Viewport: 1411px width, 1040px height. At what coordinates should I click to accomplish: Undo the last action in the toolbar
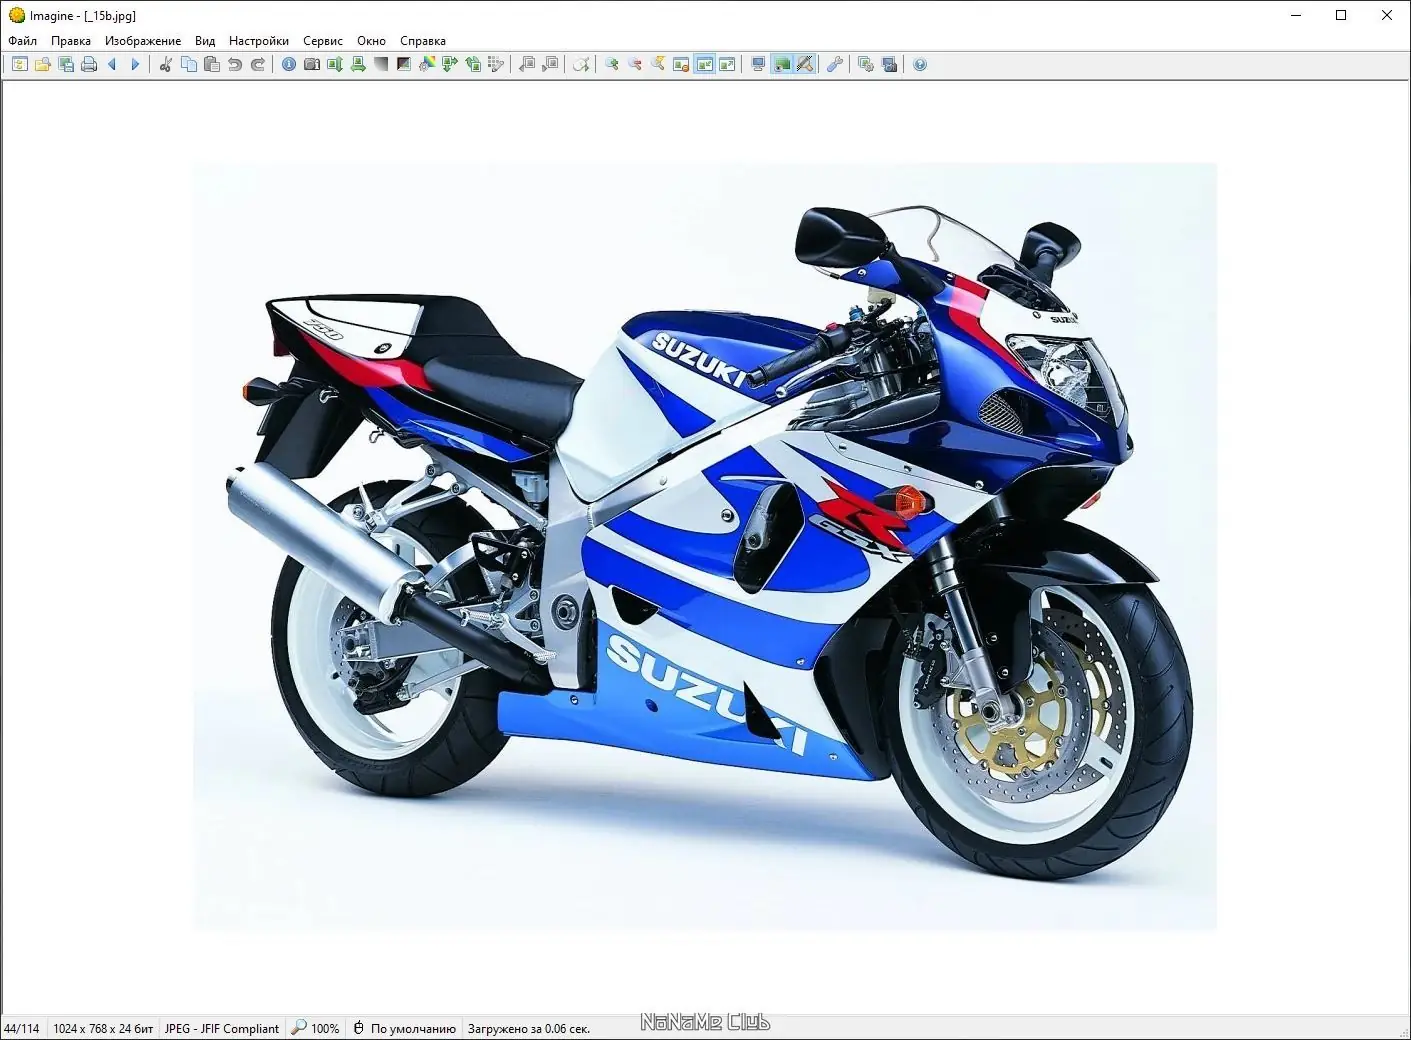(235, 65)
